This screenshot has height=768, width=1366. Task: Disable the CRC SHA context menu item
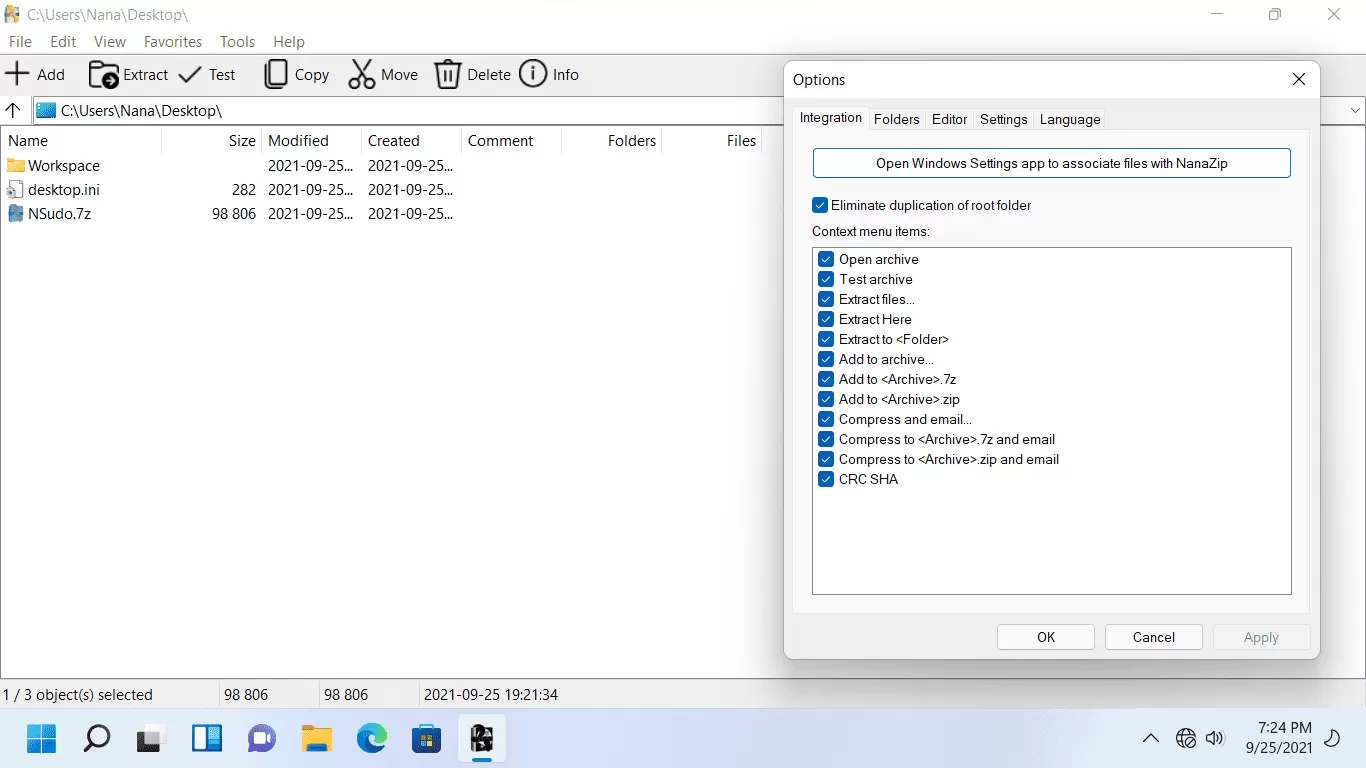click(826, 479)
